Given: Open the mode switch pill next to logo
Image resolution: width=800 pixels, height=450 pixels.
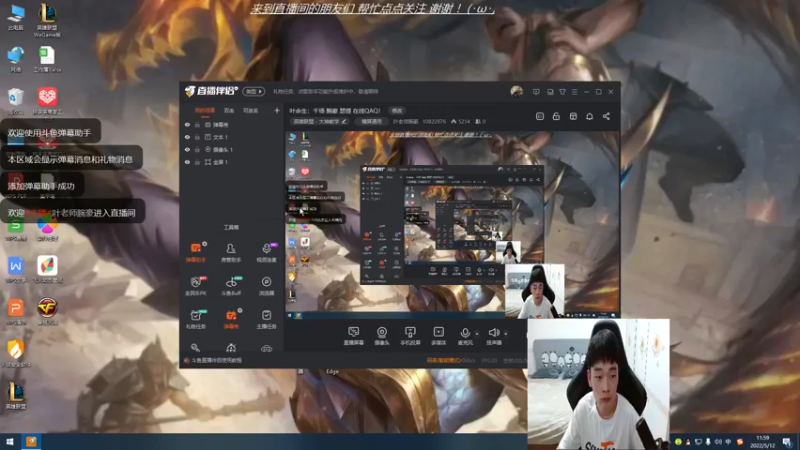Looking at the screenshot, I should tap(253, 92).
